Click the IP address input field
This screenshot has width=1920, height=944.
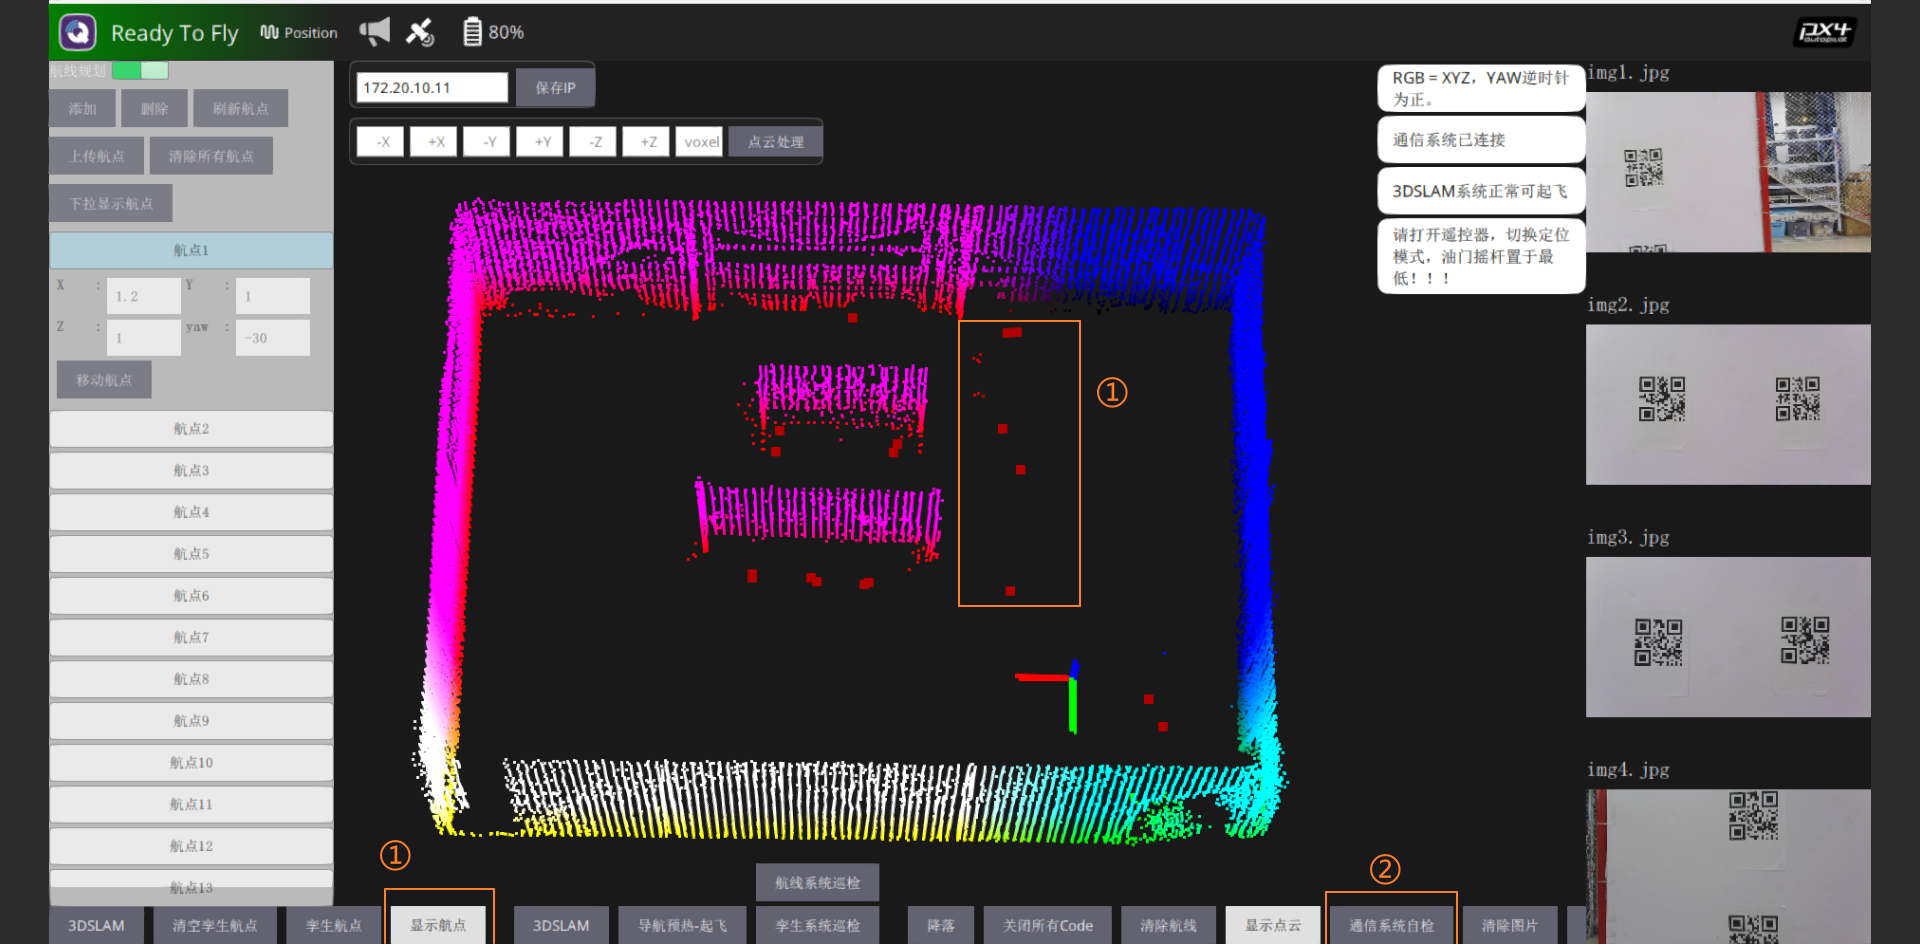click(x=432, y=87)
